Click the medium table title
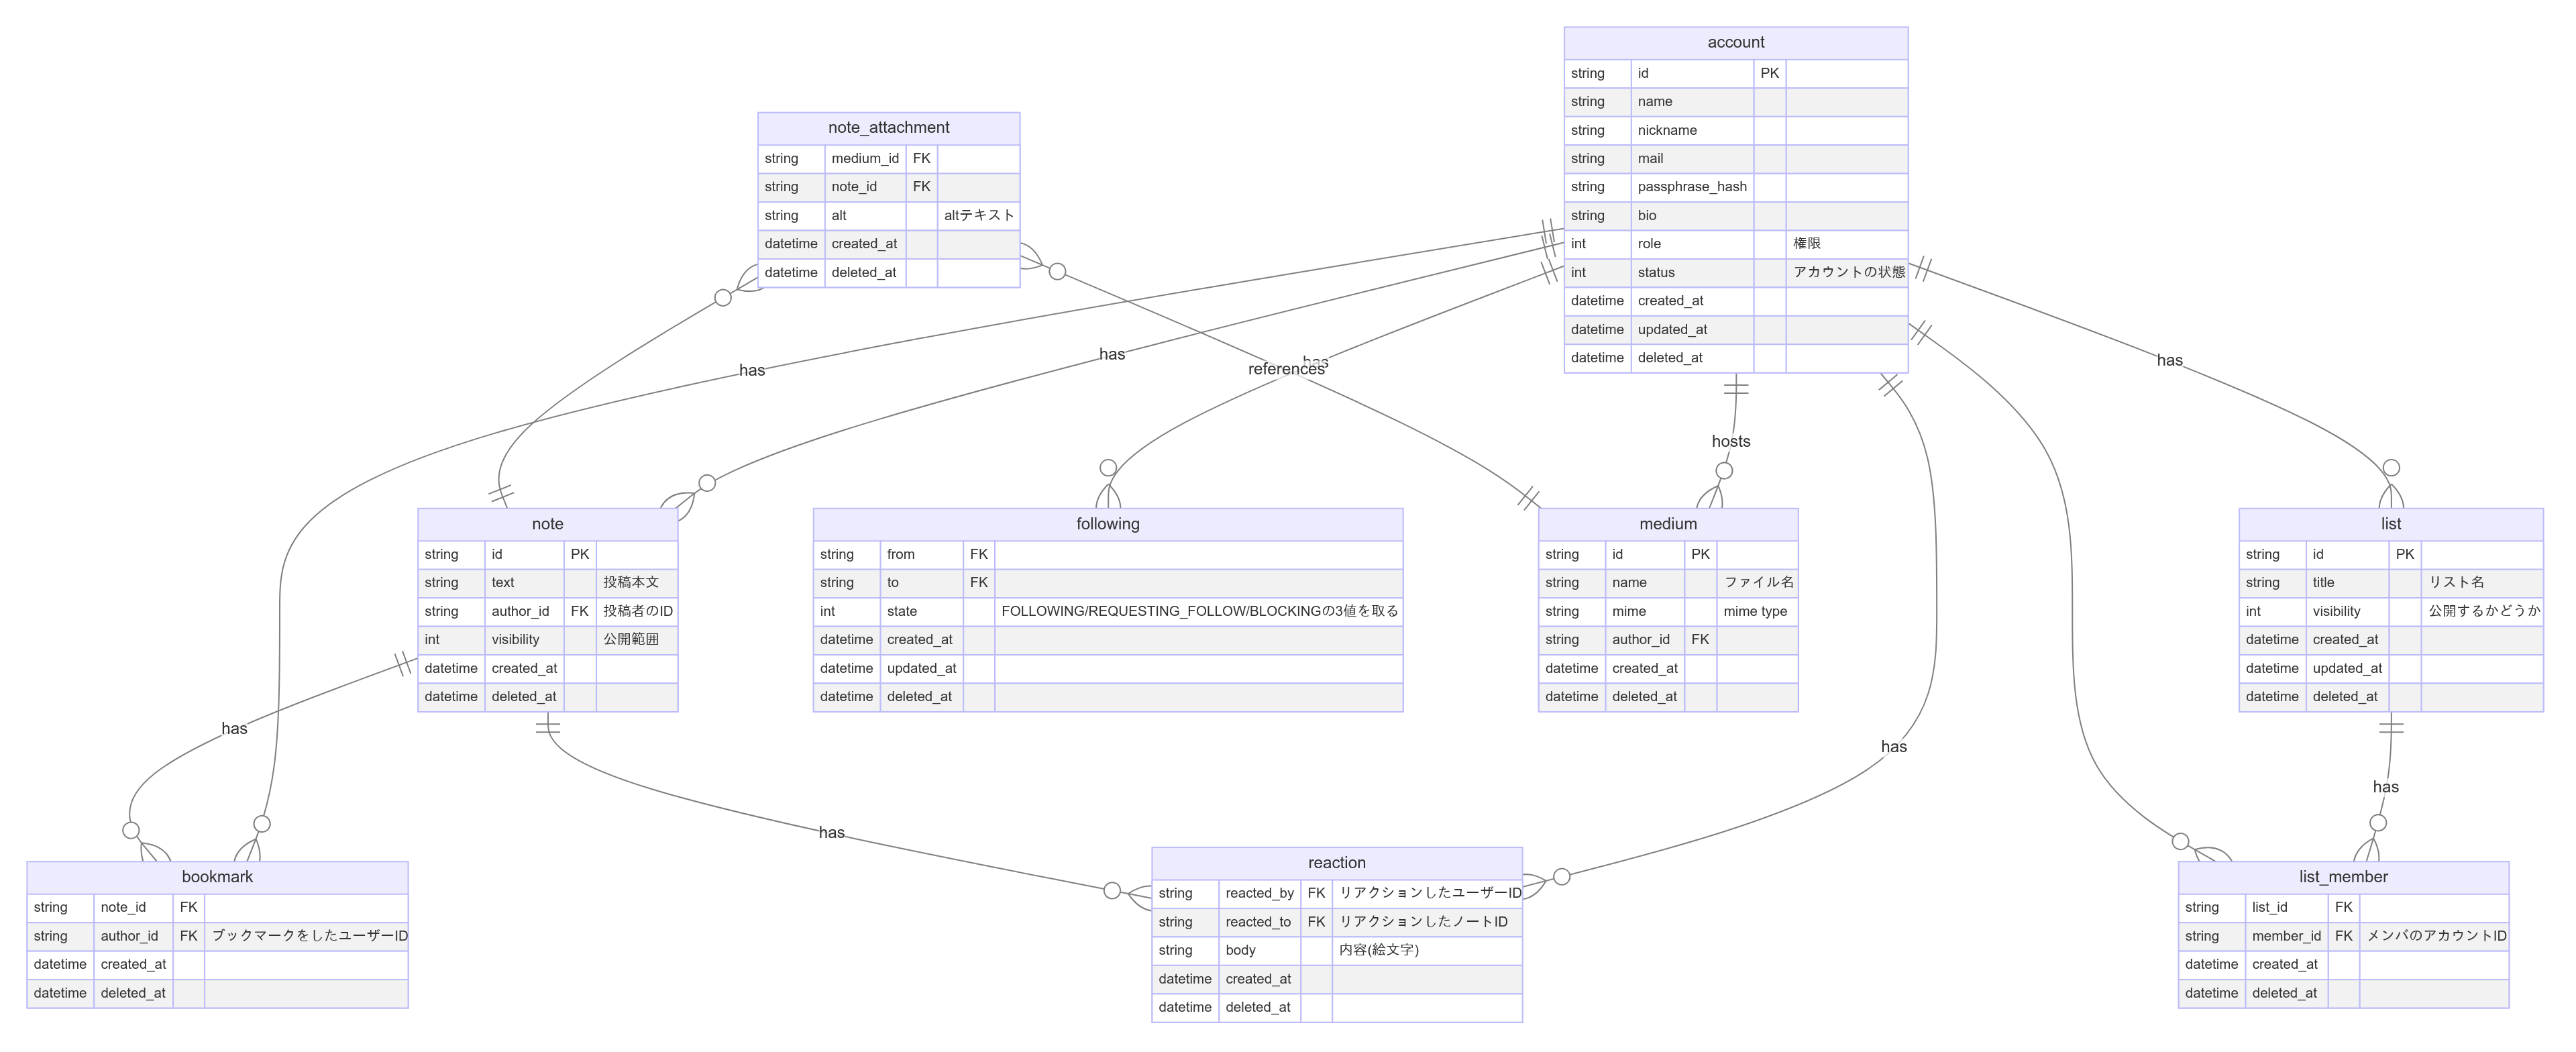 pos(1667,523)
